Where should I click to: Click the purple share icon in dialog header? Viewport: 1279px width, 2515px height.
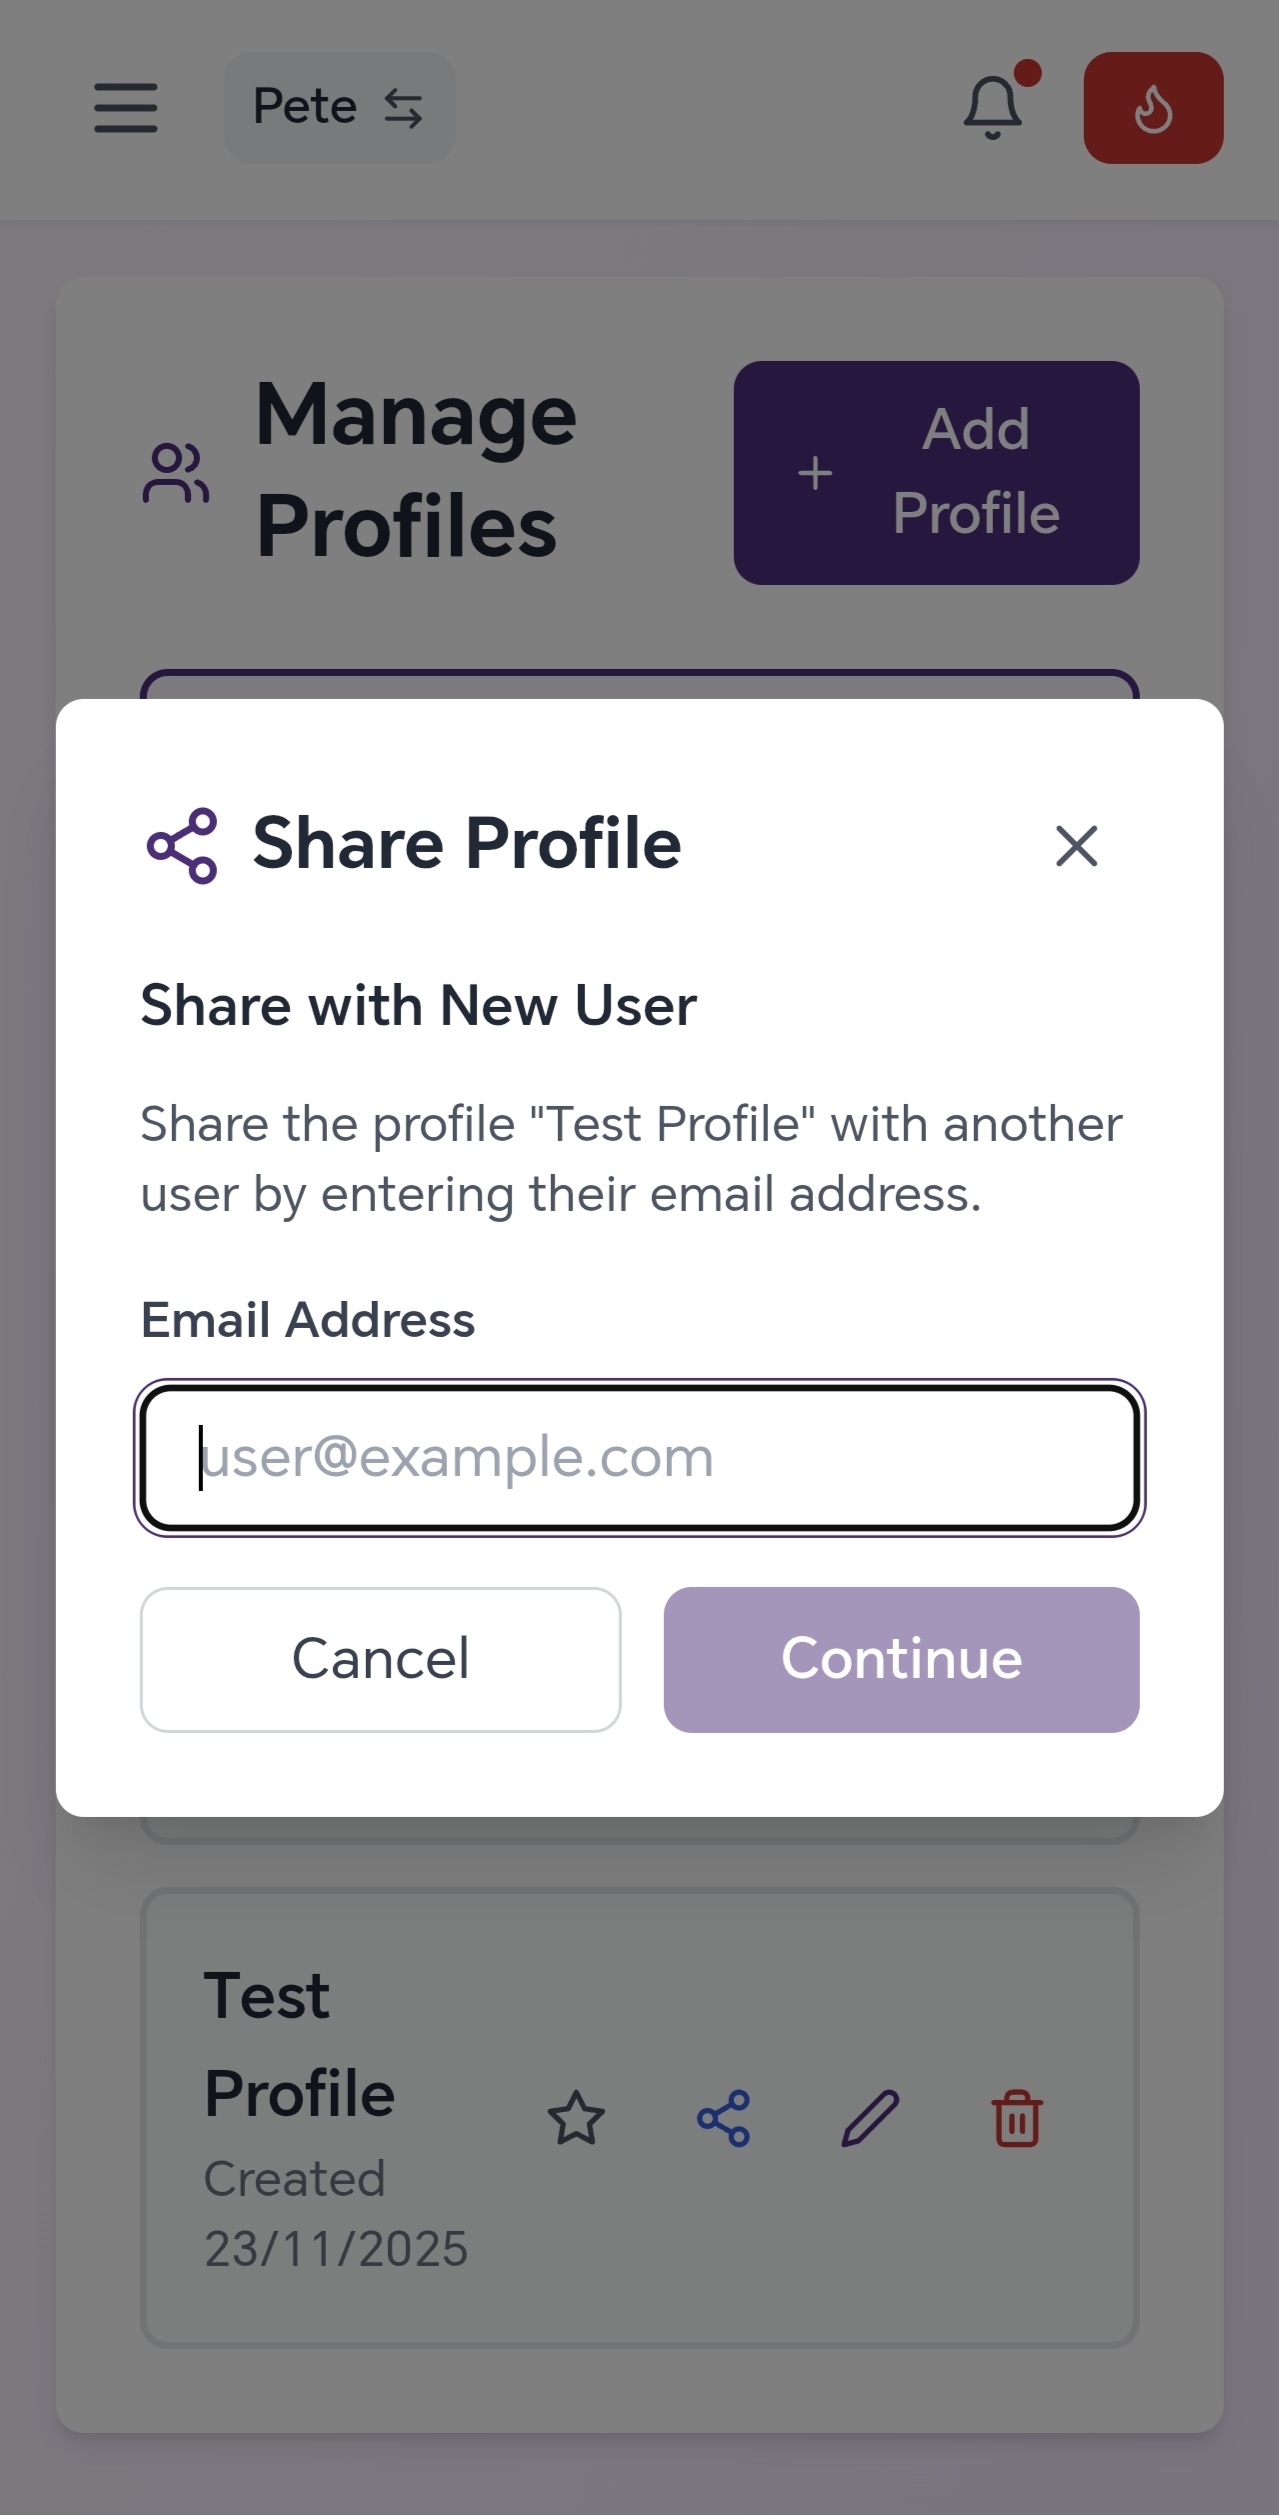(182, 846)
